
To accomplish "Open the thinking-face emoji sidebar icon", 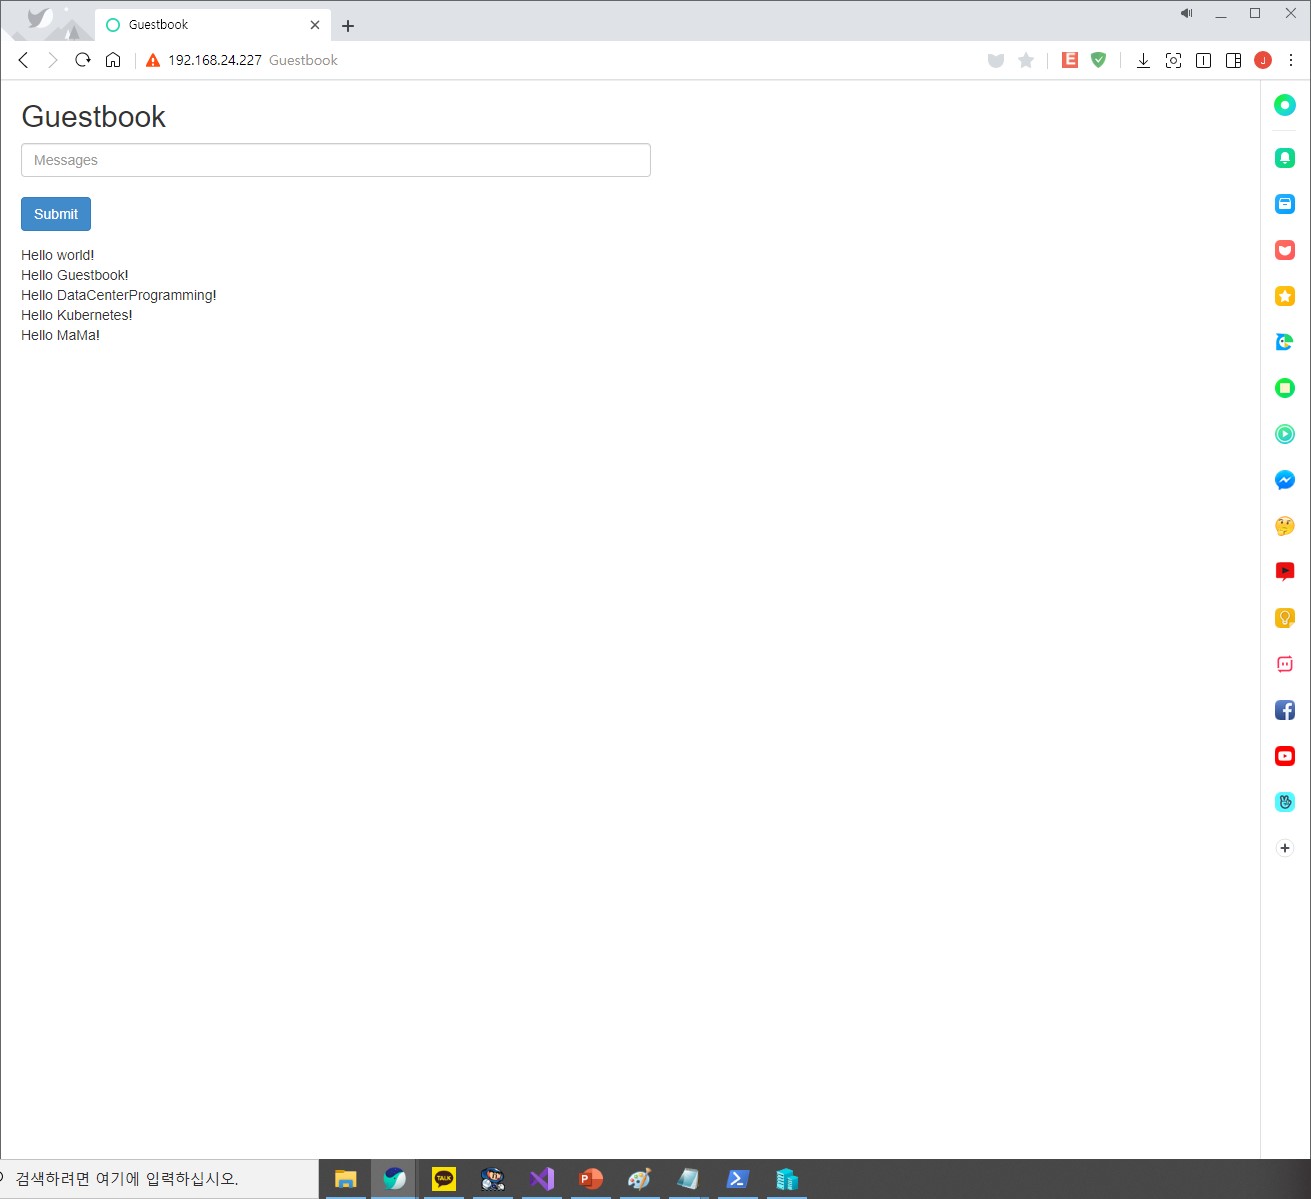I will (1285, 526).
